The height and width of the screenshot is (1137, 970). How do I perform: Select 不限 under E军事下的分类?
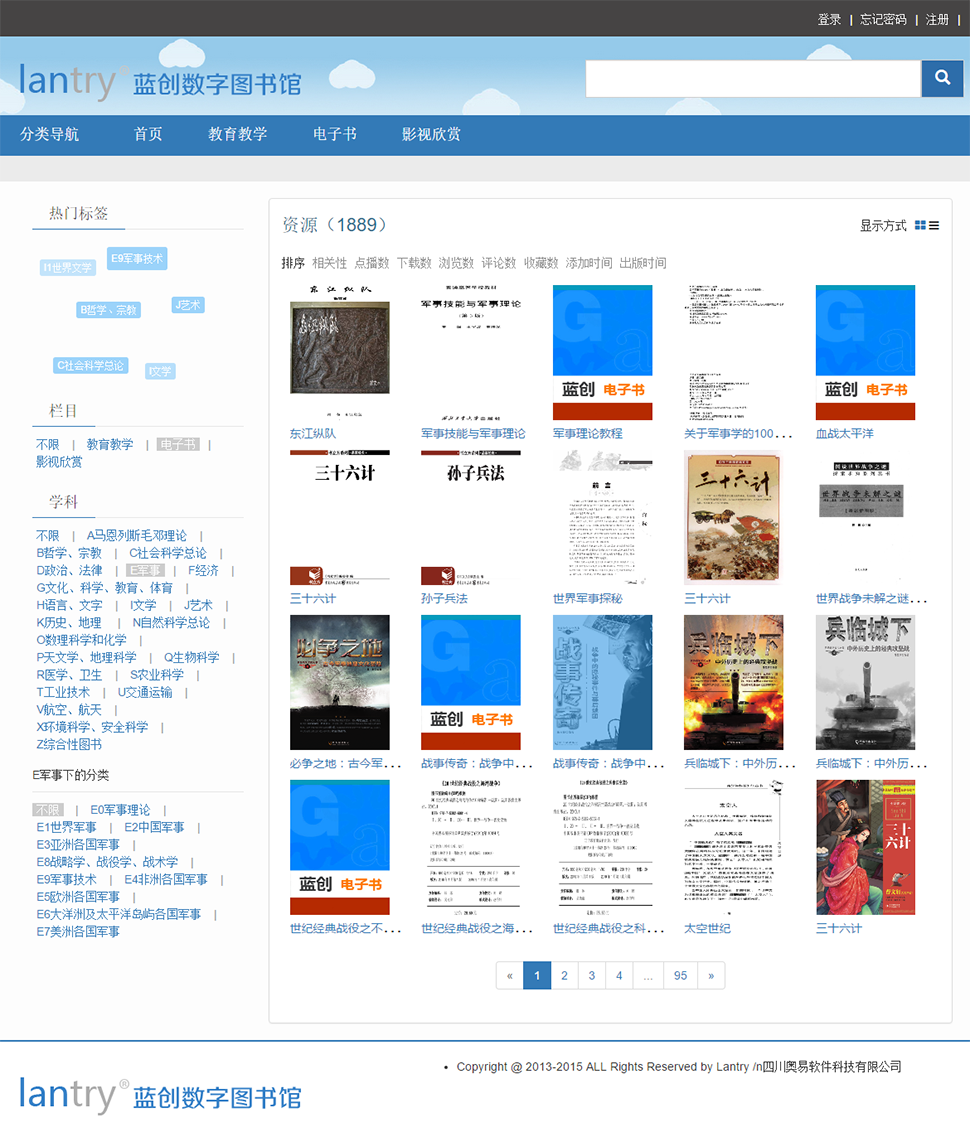click(x=48, y=810)
